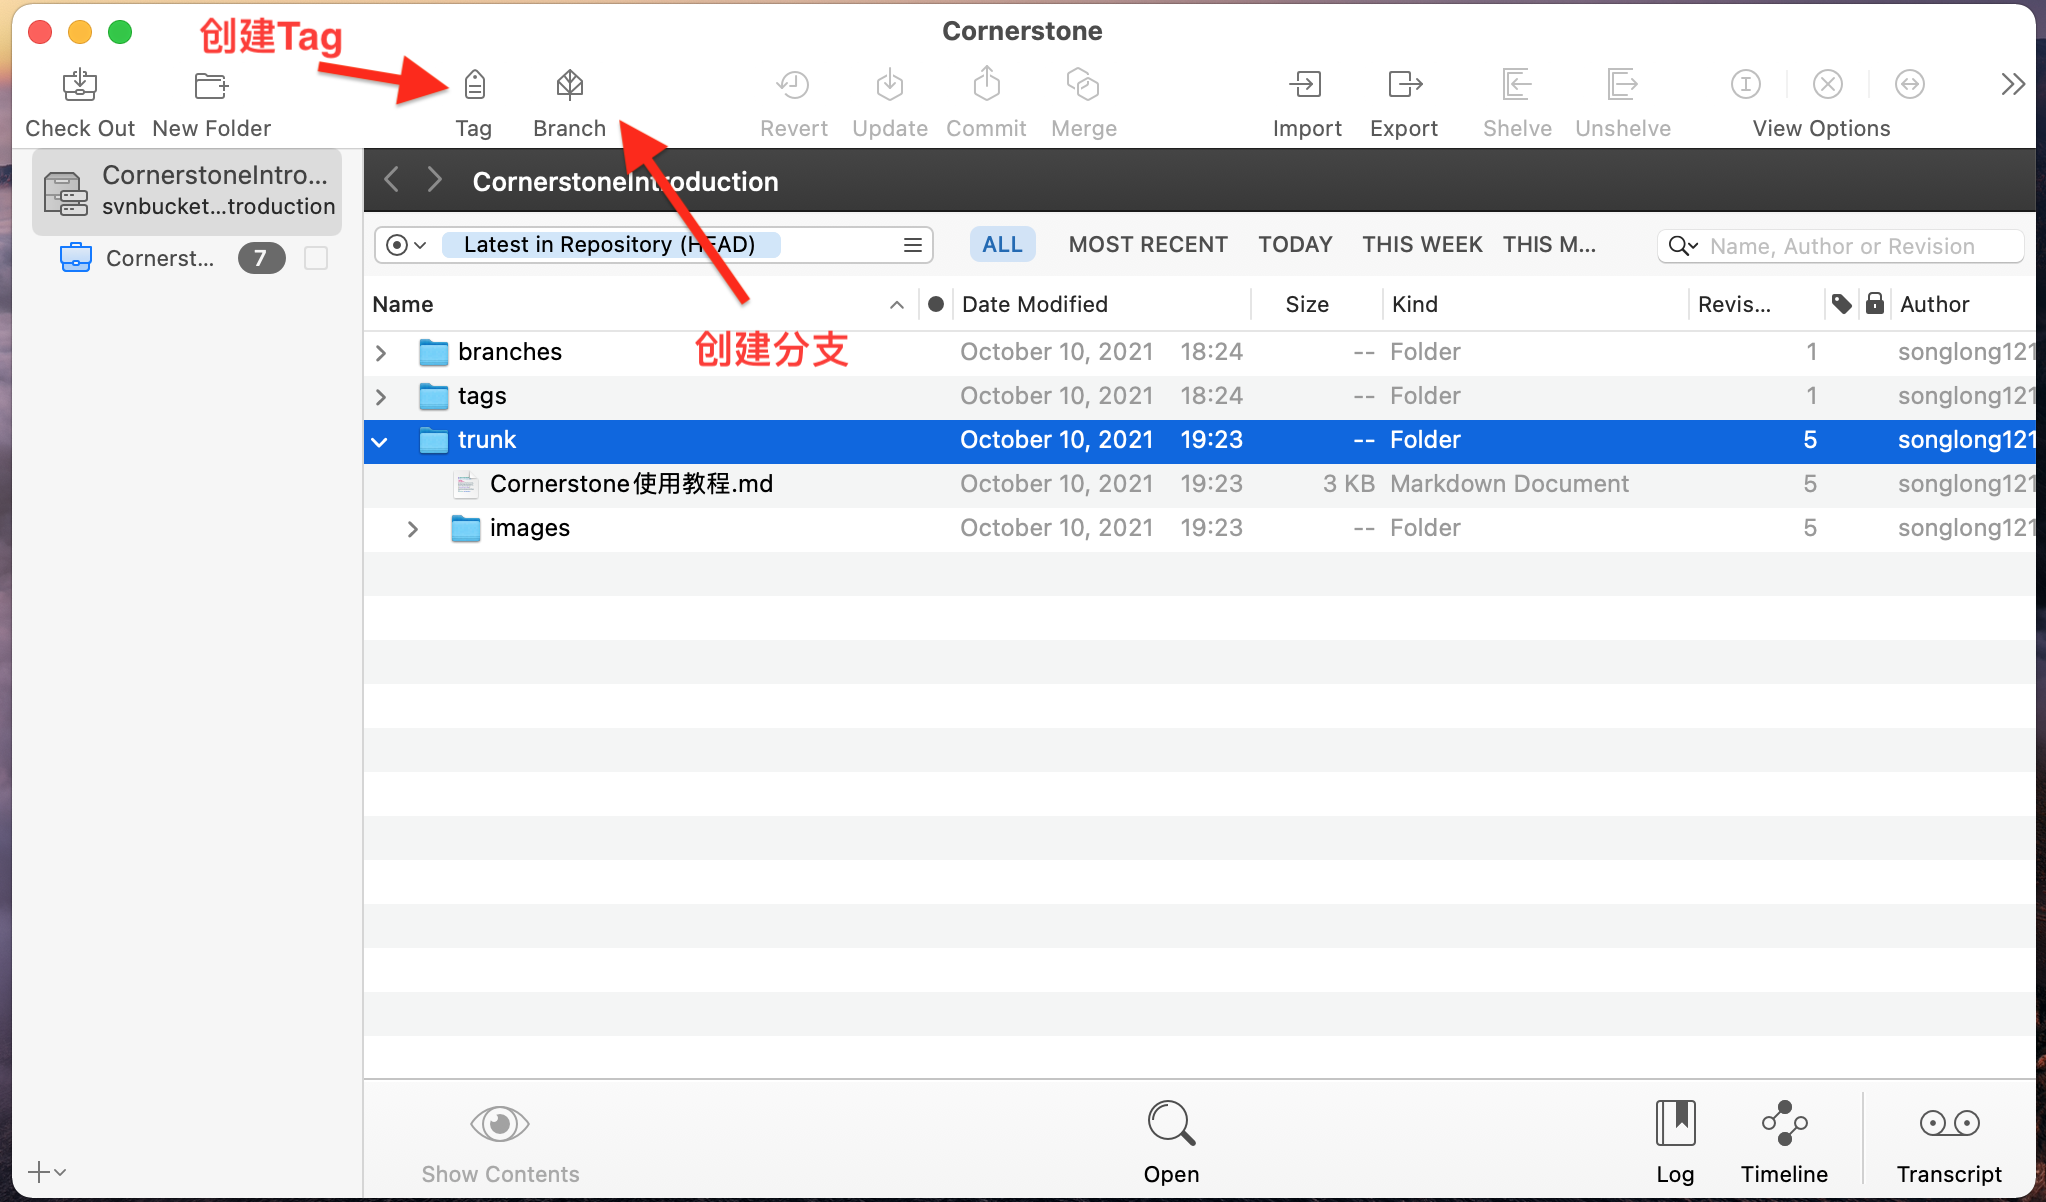Click the Update toolbar icon

coord(890,85)
